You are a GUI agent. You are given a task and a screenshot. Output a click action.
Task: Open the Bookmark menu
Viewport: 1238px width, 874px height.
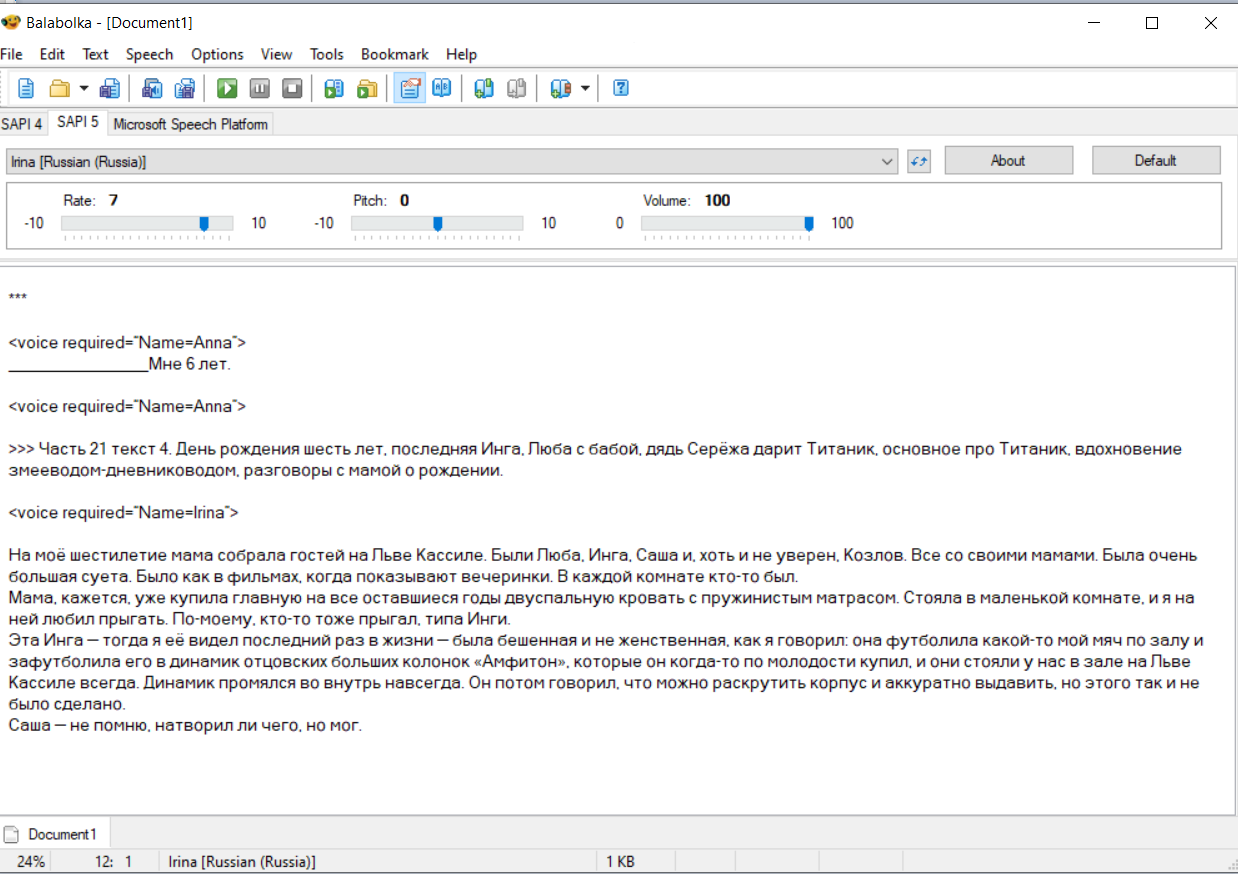pyautogui.click(x=395, y=54)
